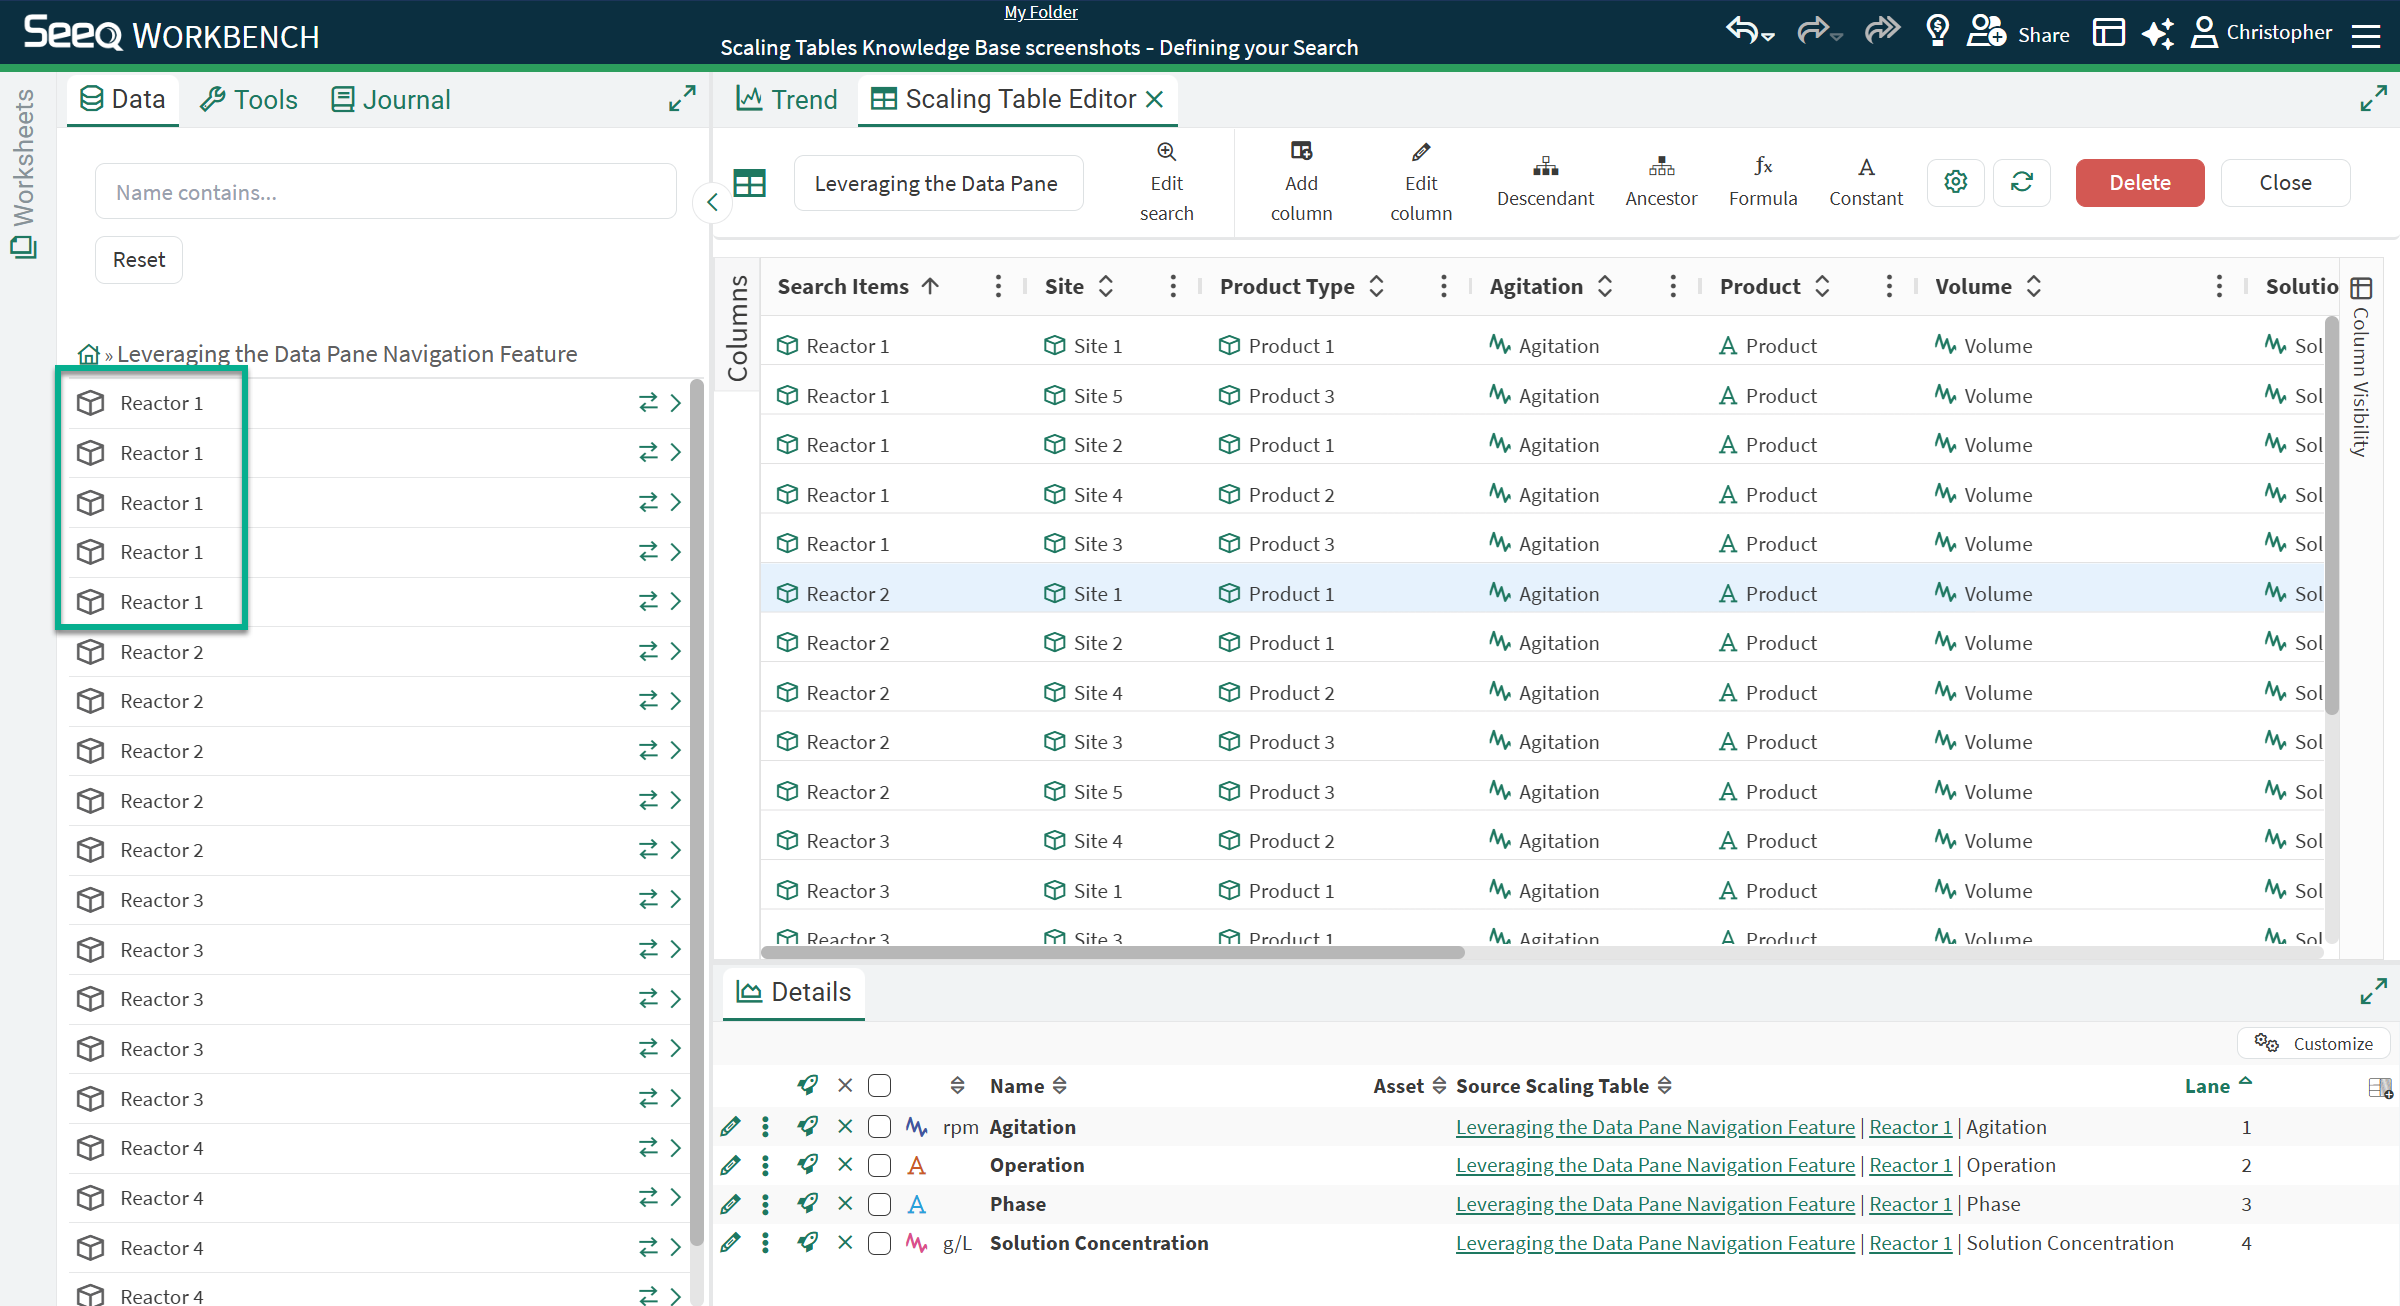Click the Reset button in Data pane
The image size is (2400, 1306).
(139, 260)
